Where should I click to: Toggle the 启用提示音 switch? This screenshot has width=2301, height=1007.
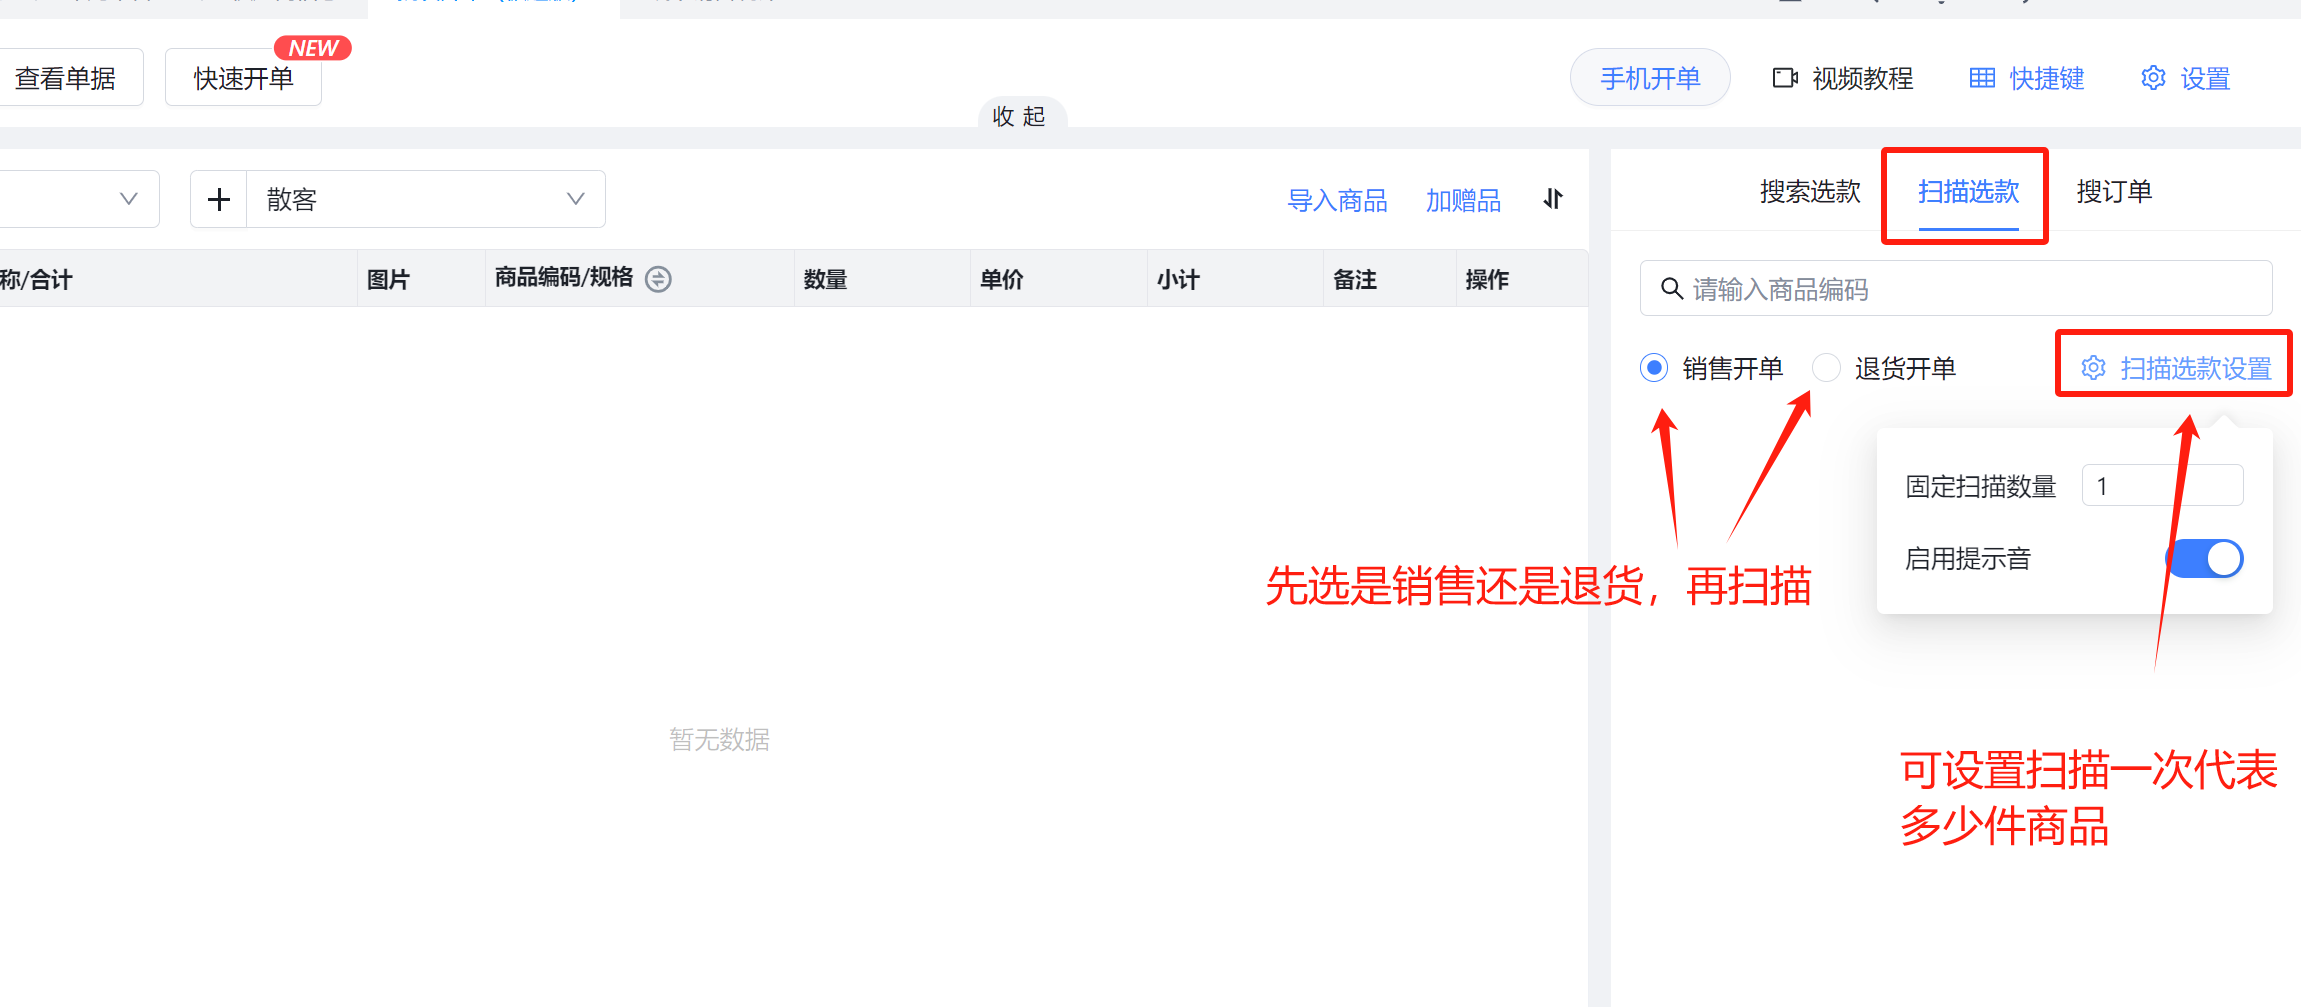tap(2205, 558)
